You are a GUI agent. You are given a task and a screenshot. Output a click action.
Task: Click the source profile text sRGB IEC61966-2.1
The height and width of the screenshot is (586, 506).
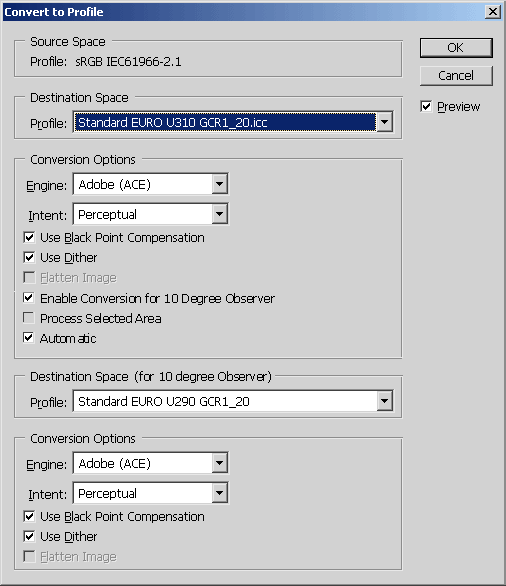pyautogui.click(x=128, y=62)
